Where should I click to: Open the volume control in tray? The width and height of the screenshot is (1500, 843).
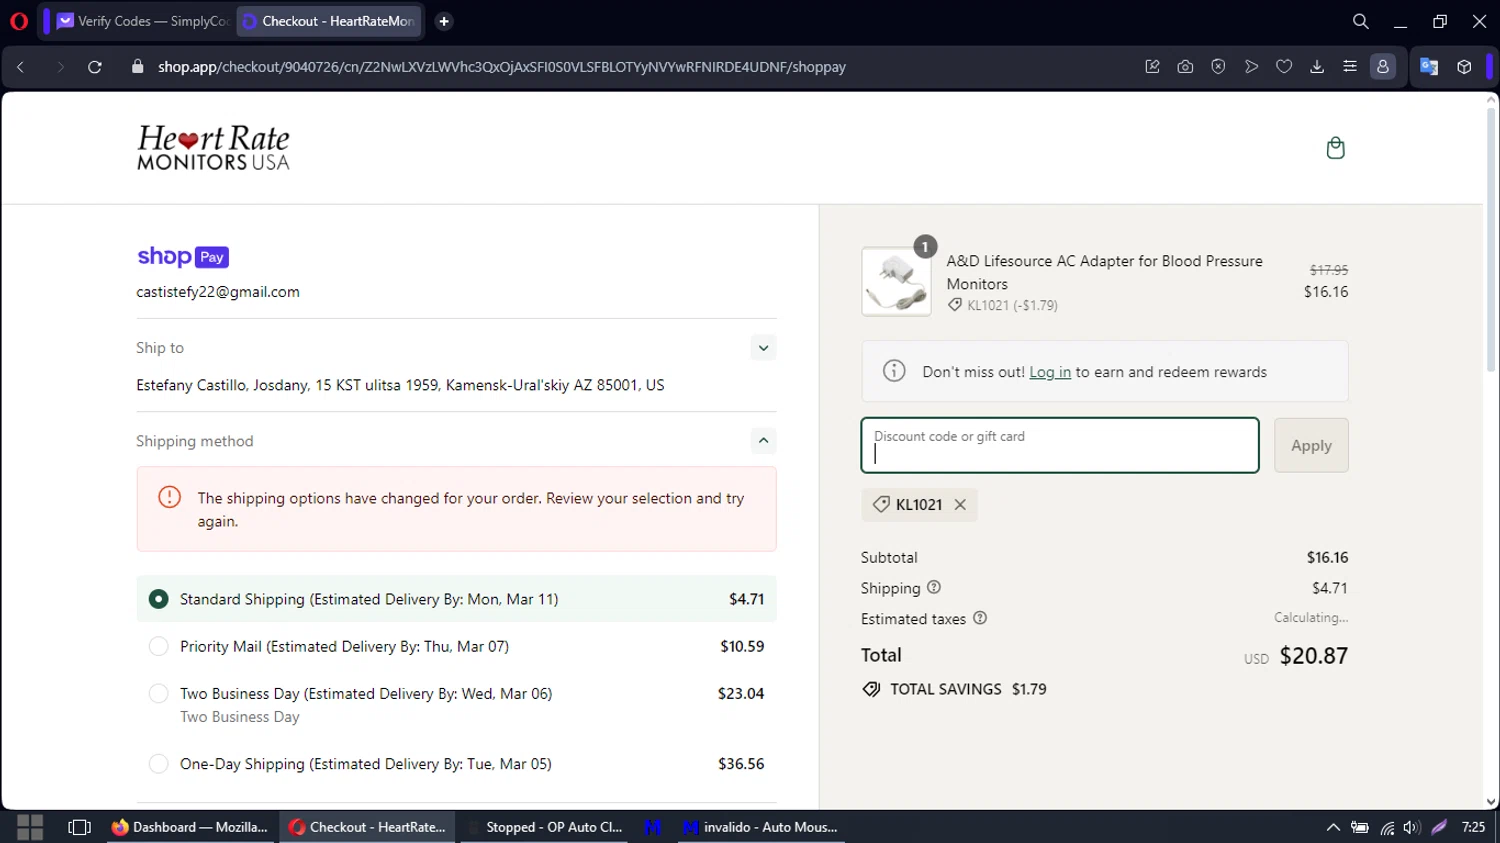point(1412,827)
